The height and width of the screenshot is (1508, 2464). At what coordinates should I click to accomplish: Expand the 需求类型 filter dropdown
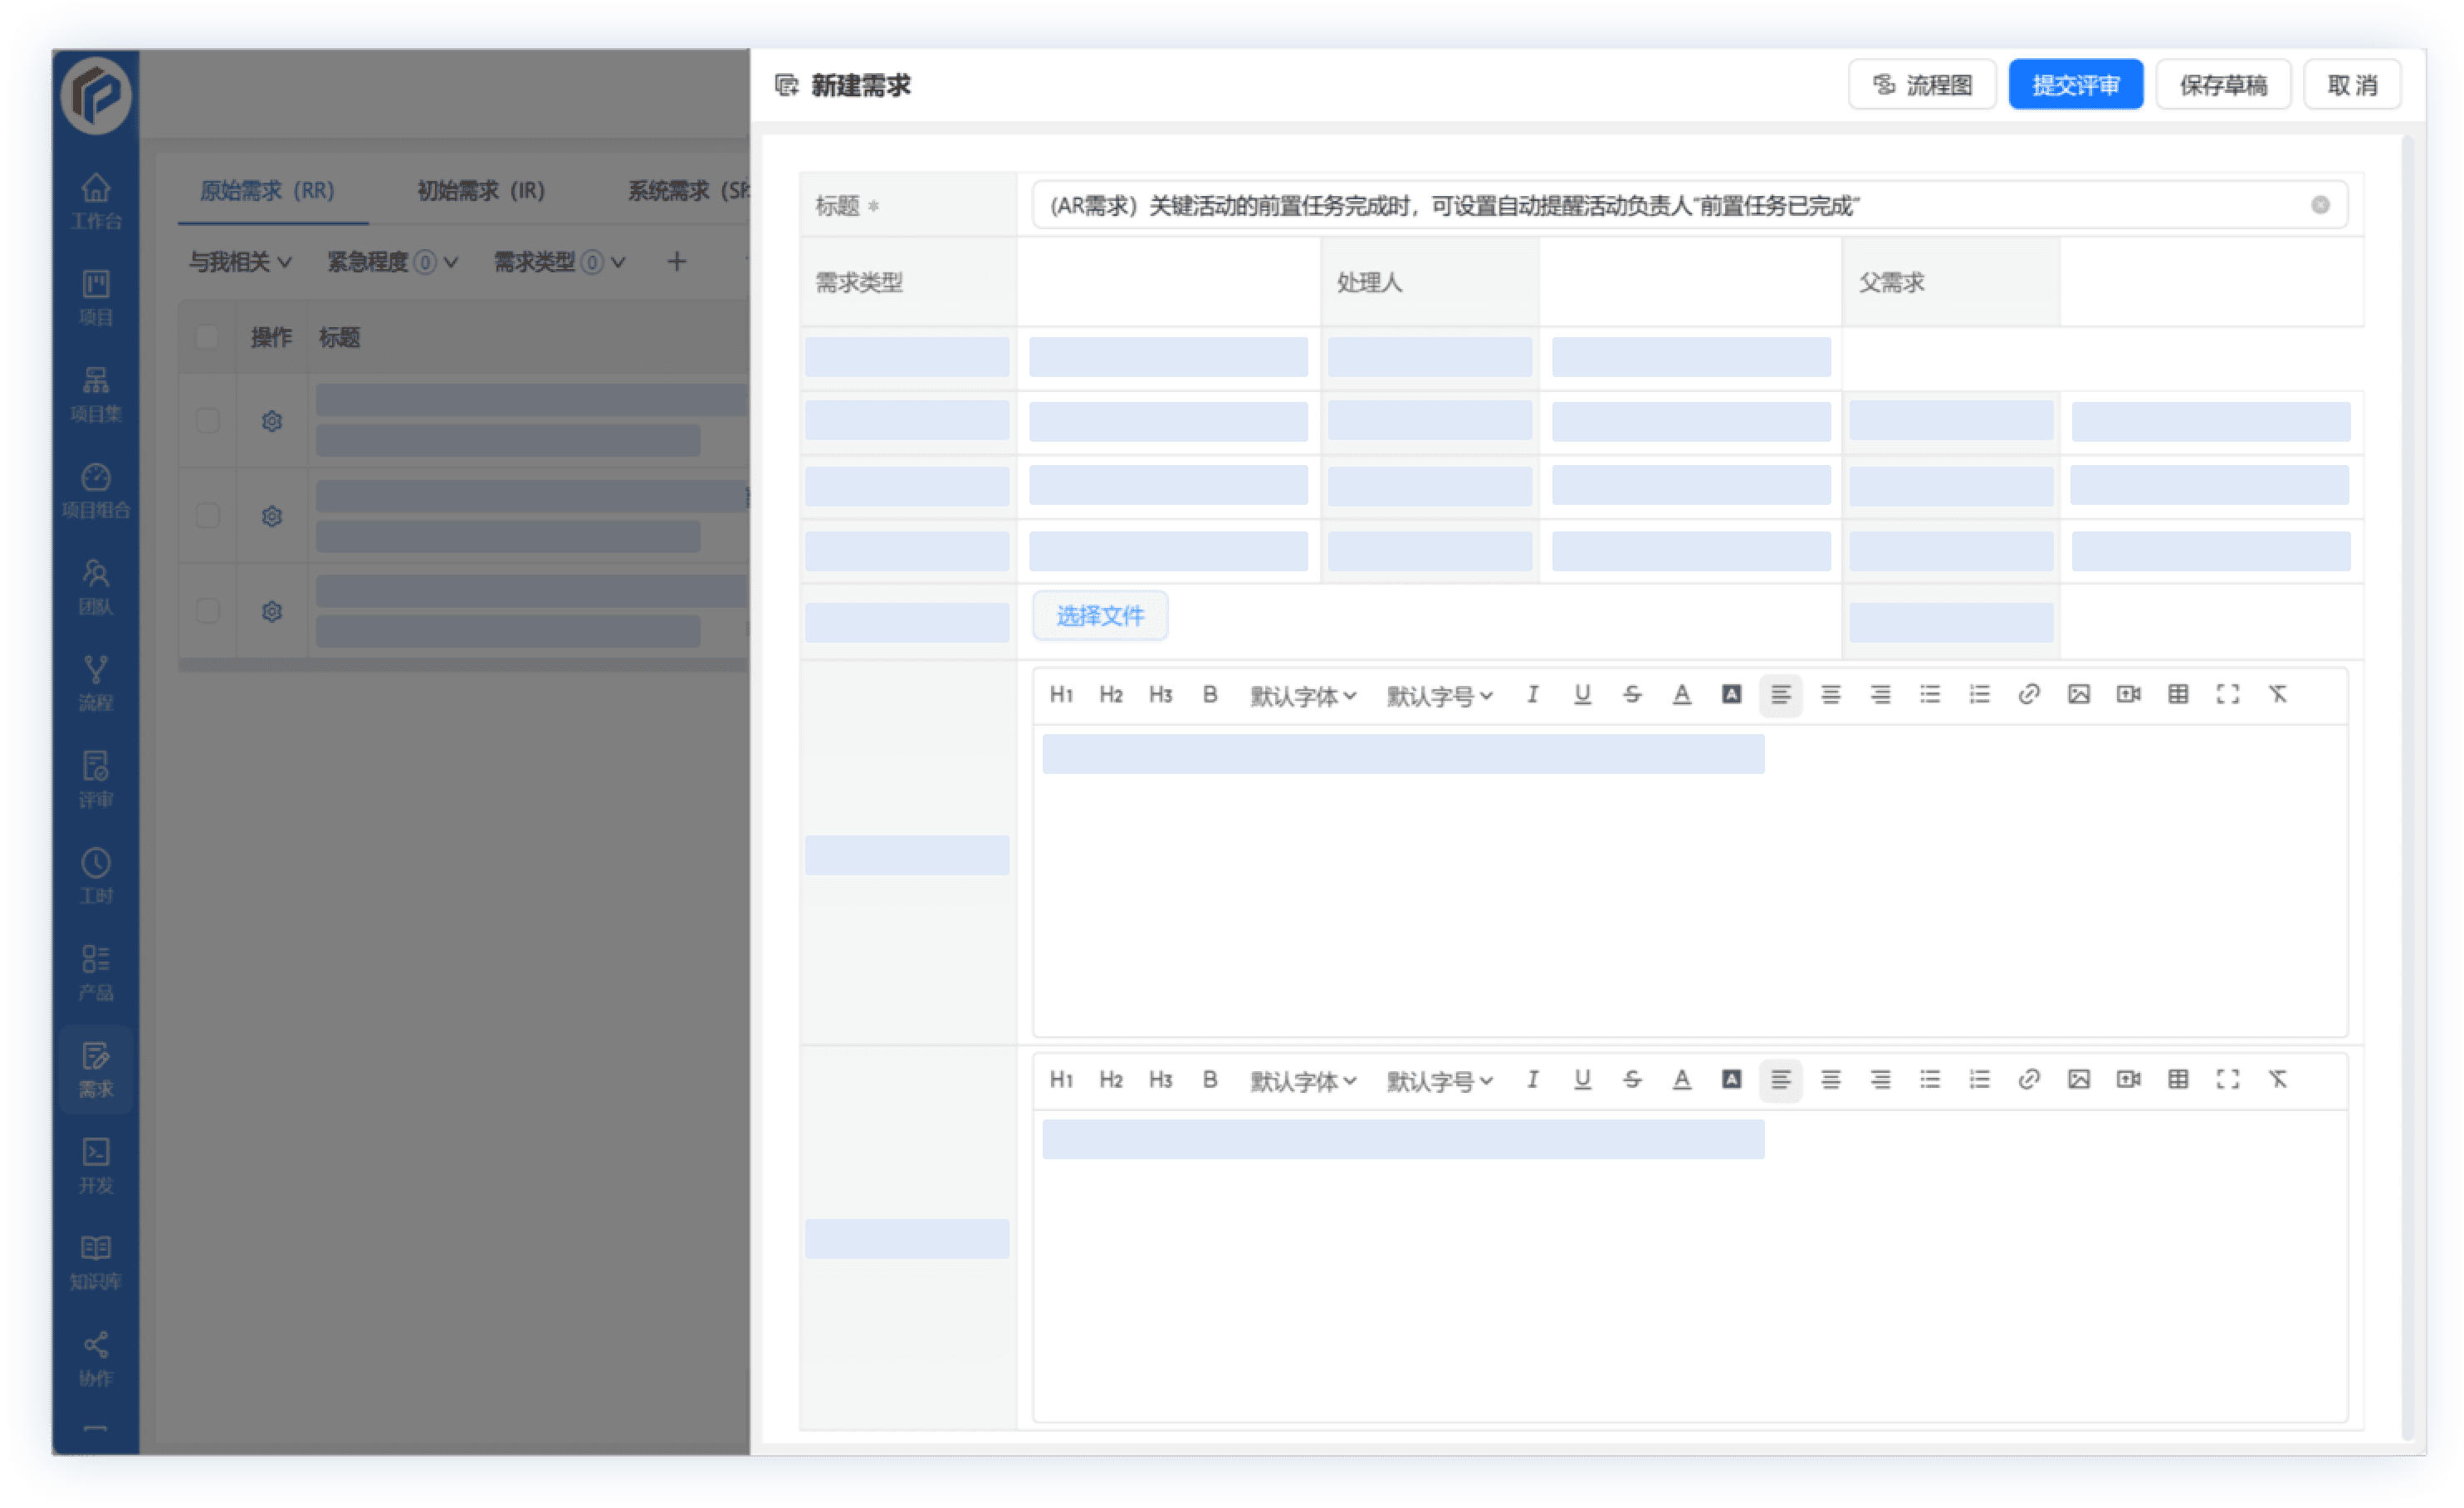(559, 262)
